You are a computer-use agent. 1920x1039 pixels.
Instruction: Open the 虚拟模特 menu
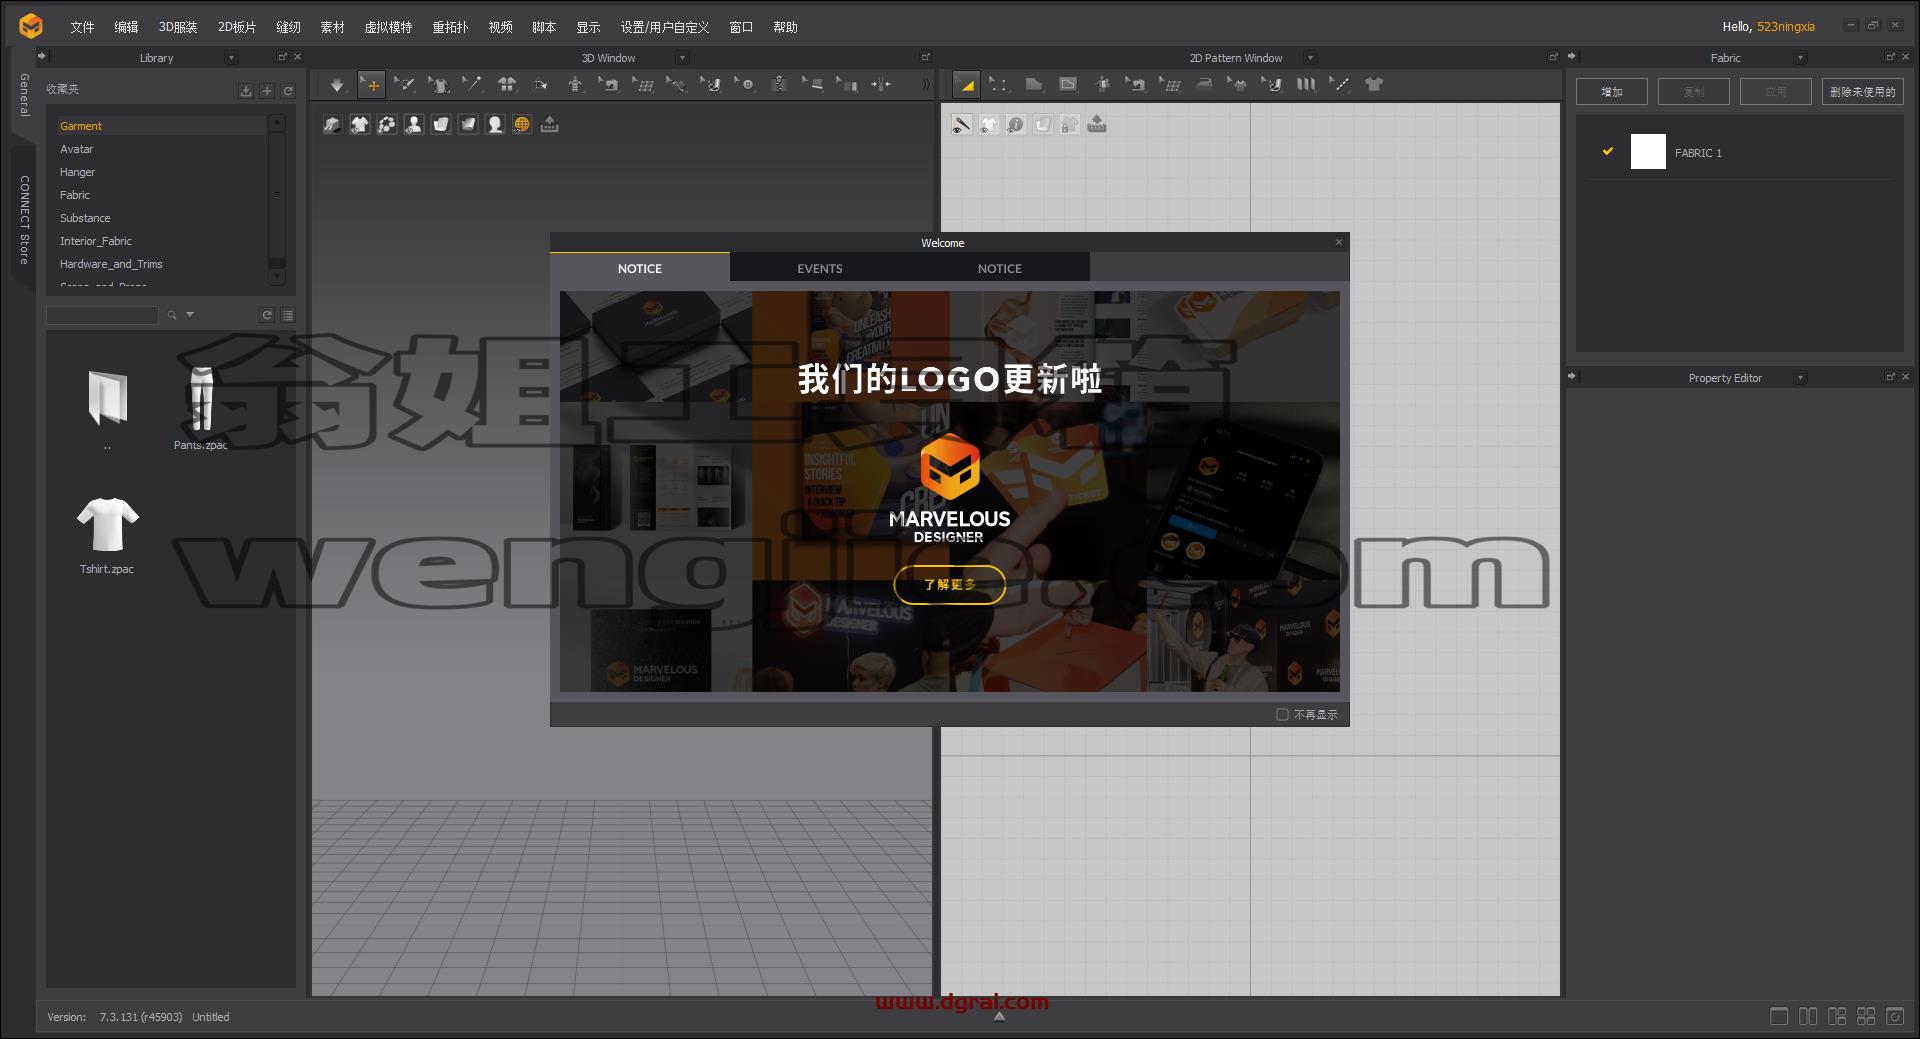[x=388, y=27]
